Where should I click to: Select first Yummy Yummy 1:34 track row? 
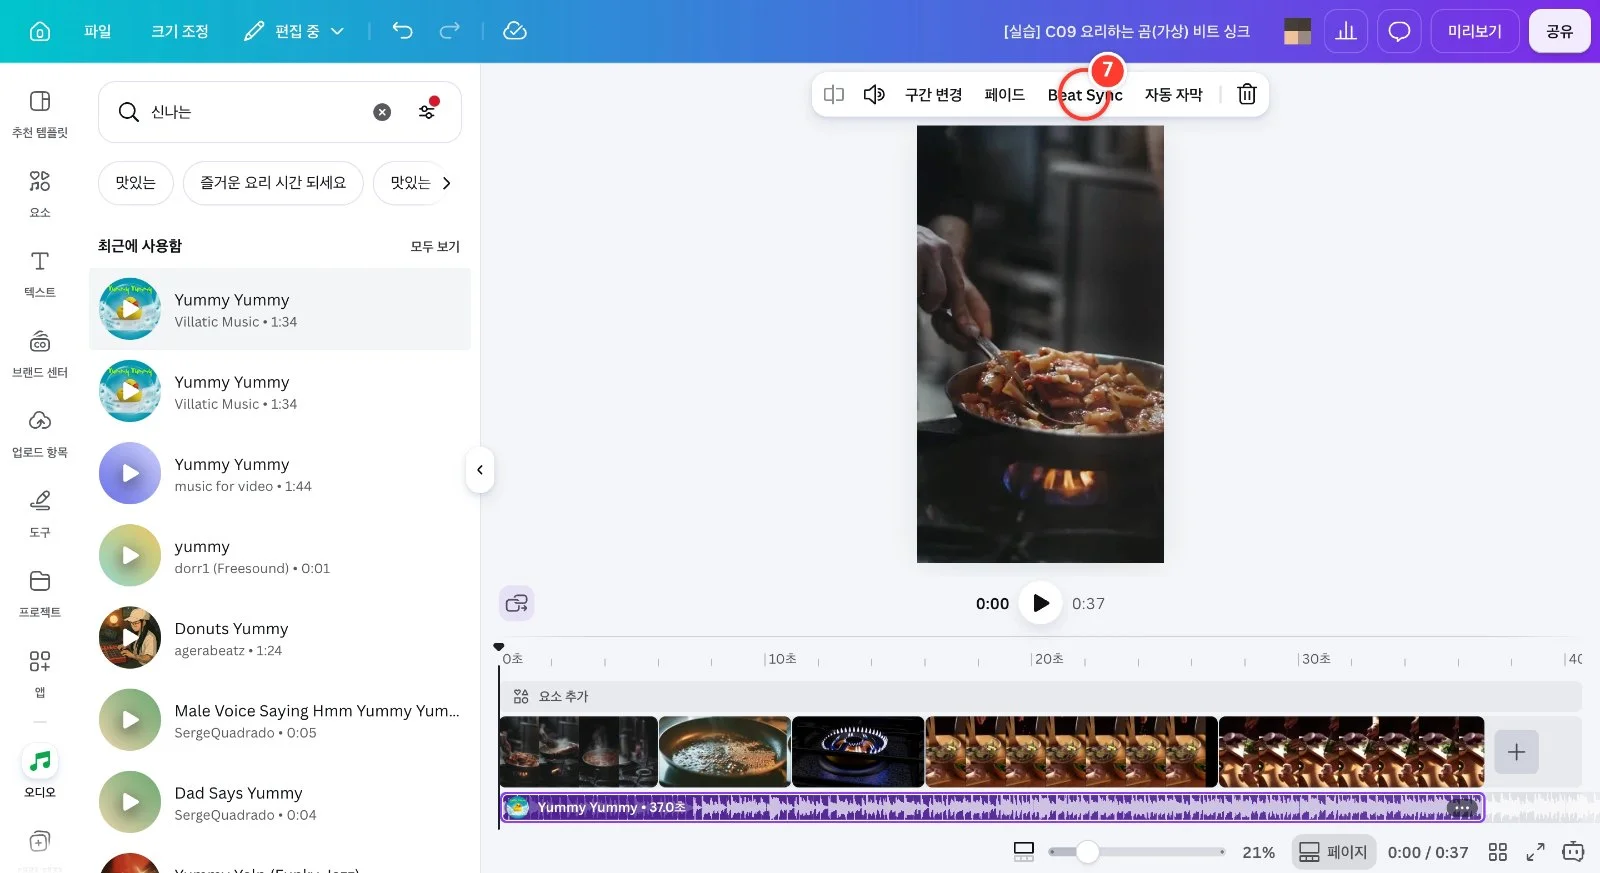pos(280,309)
